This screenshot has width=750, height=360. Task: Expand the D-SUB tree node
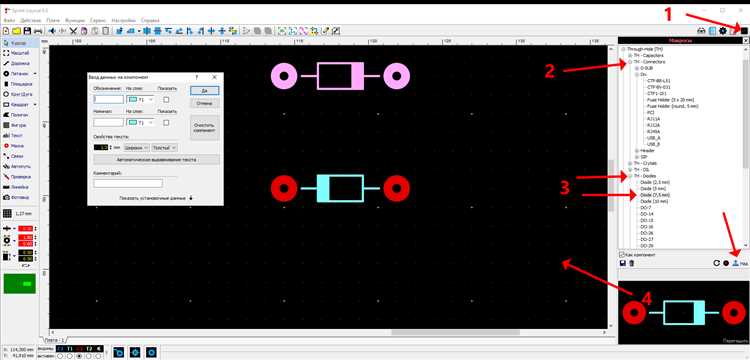tap(637, 68)
